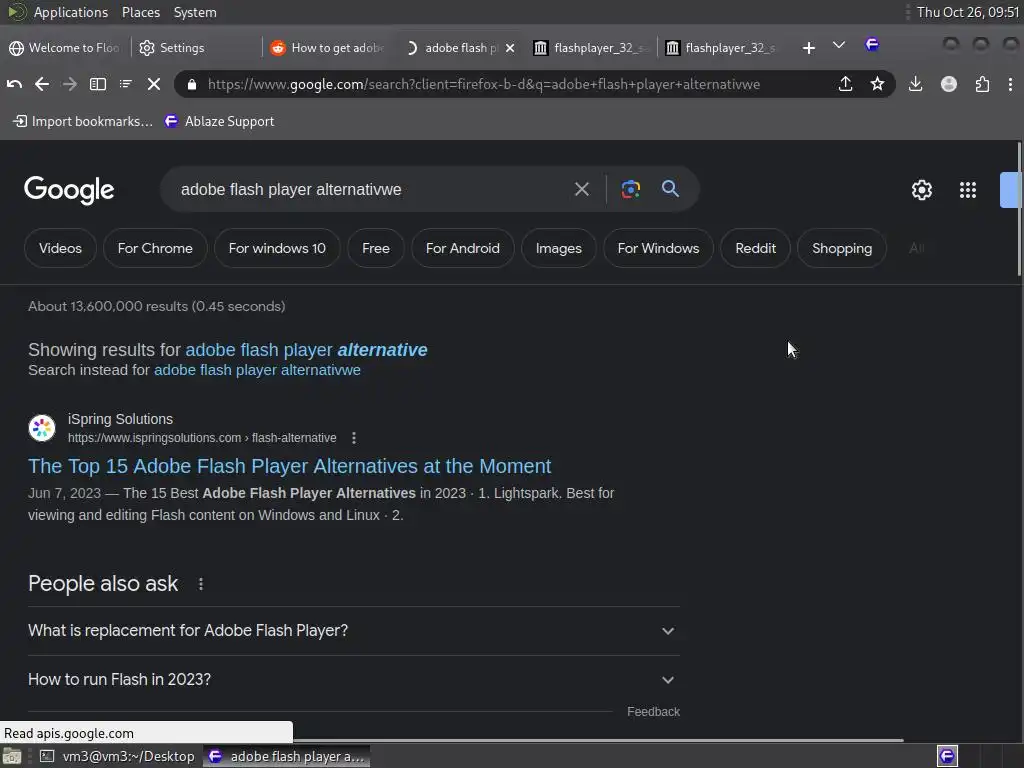Click the browser address bar URL
The image size is (1024, 768).
point(483,84)
